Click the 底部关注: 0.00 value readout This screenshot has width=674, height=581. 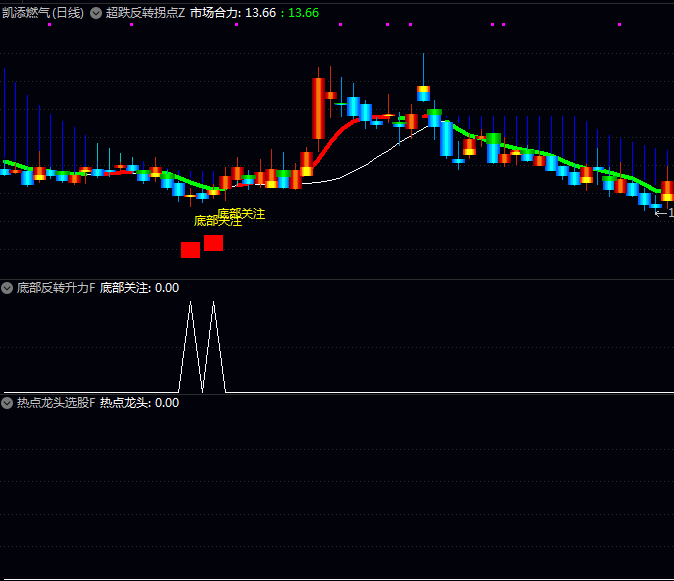pos(140,288)
